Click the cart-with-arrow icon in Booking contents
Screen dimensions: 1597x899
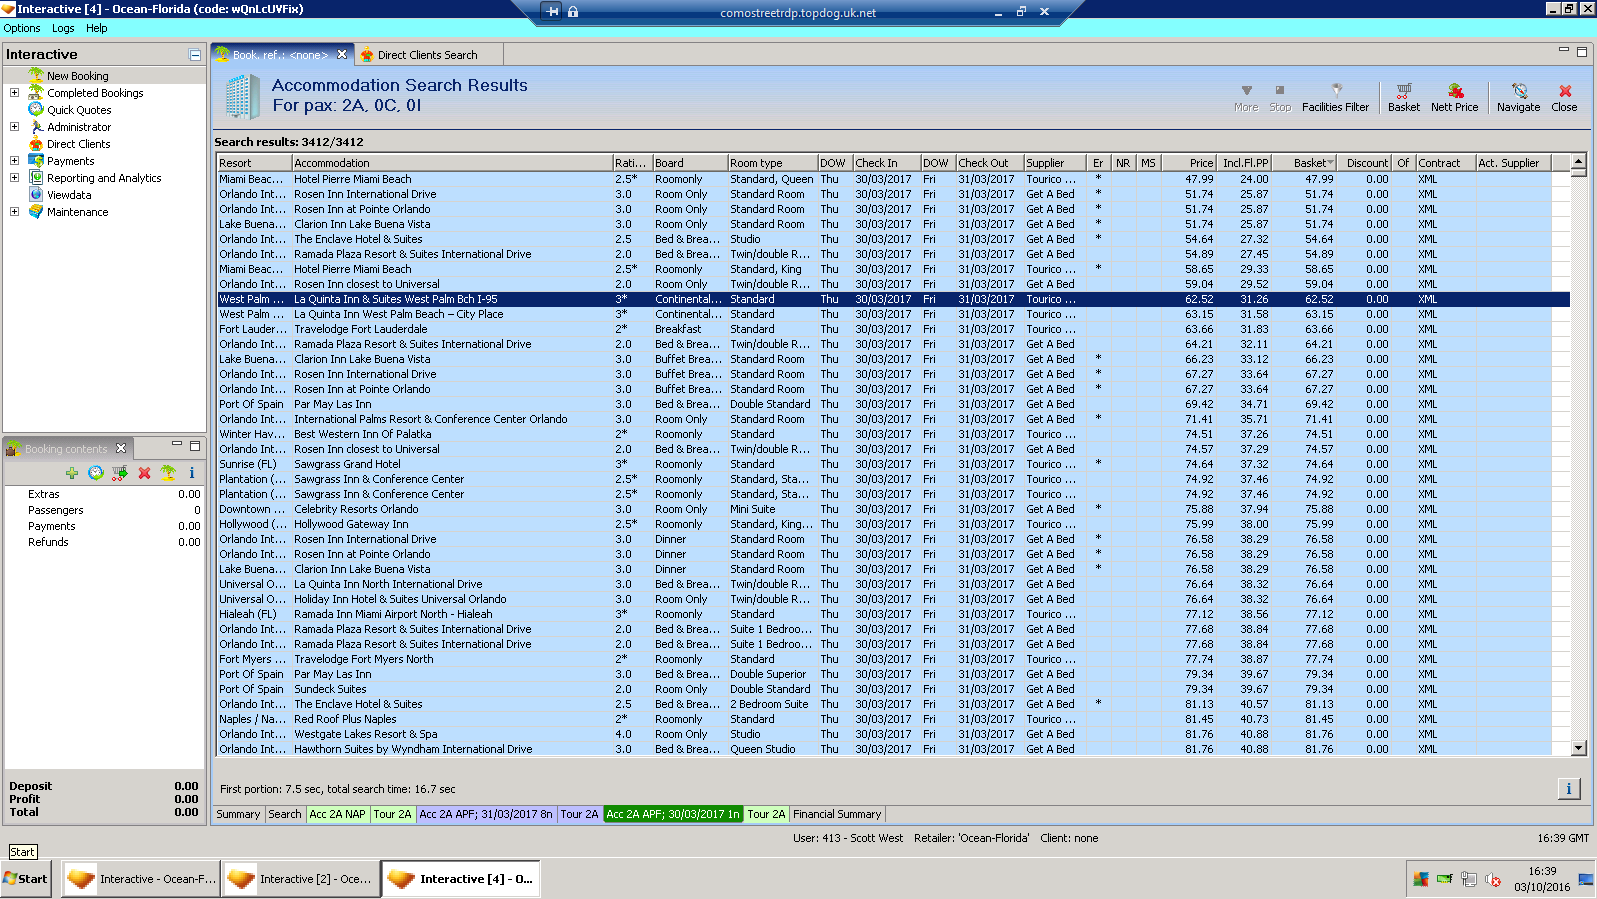[120, 473]
